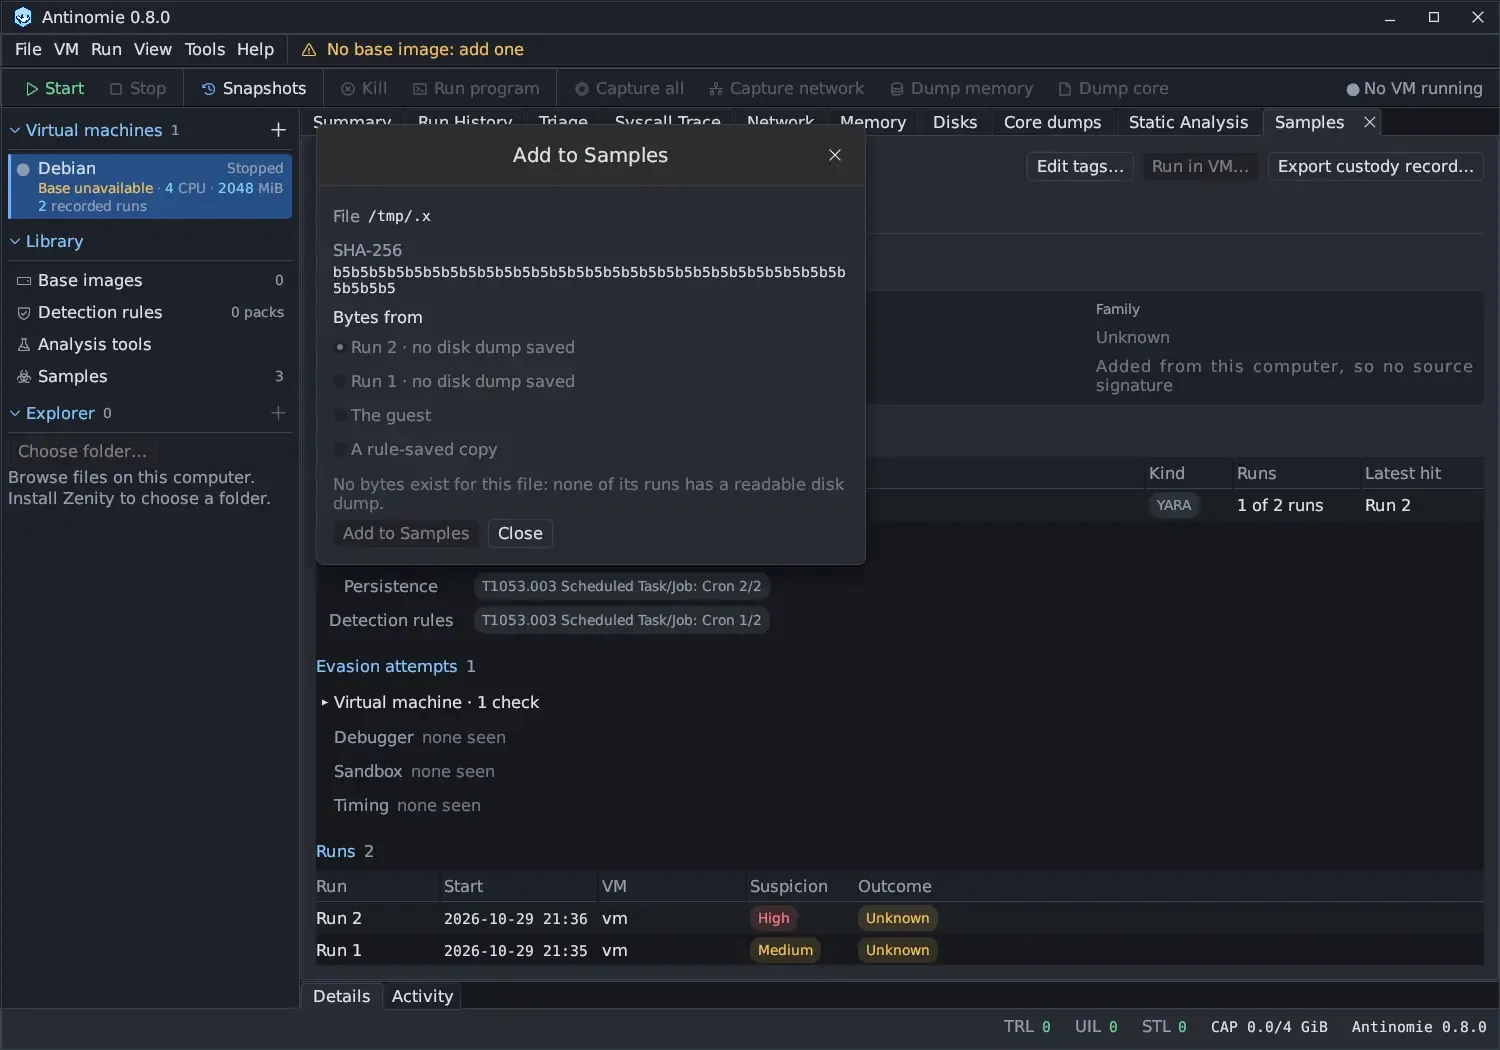Collapse the Library section
The width and height of the screenshot is (1500, 1050).
[x=15, y=241]
